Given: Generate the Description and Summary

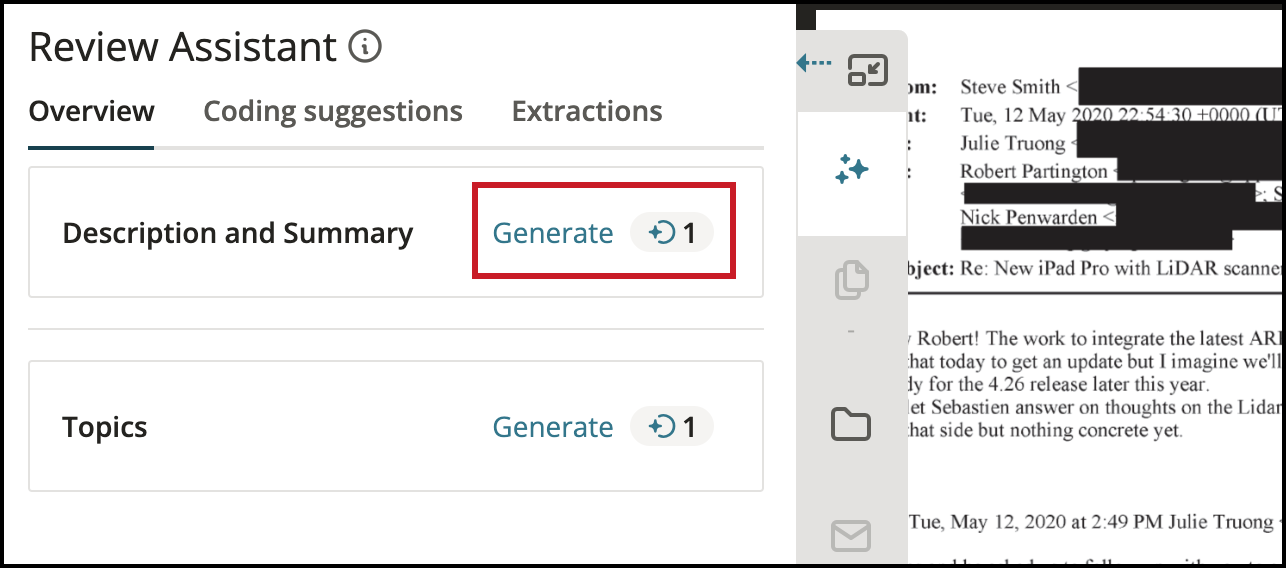Looking at the screenshot, I should click(x=553, y=233).
